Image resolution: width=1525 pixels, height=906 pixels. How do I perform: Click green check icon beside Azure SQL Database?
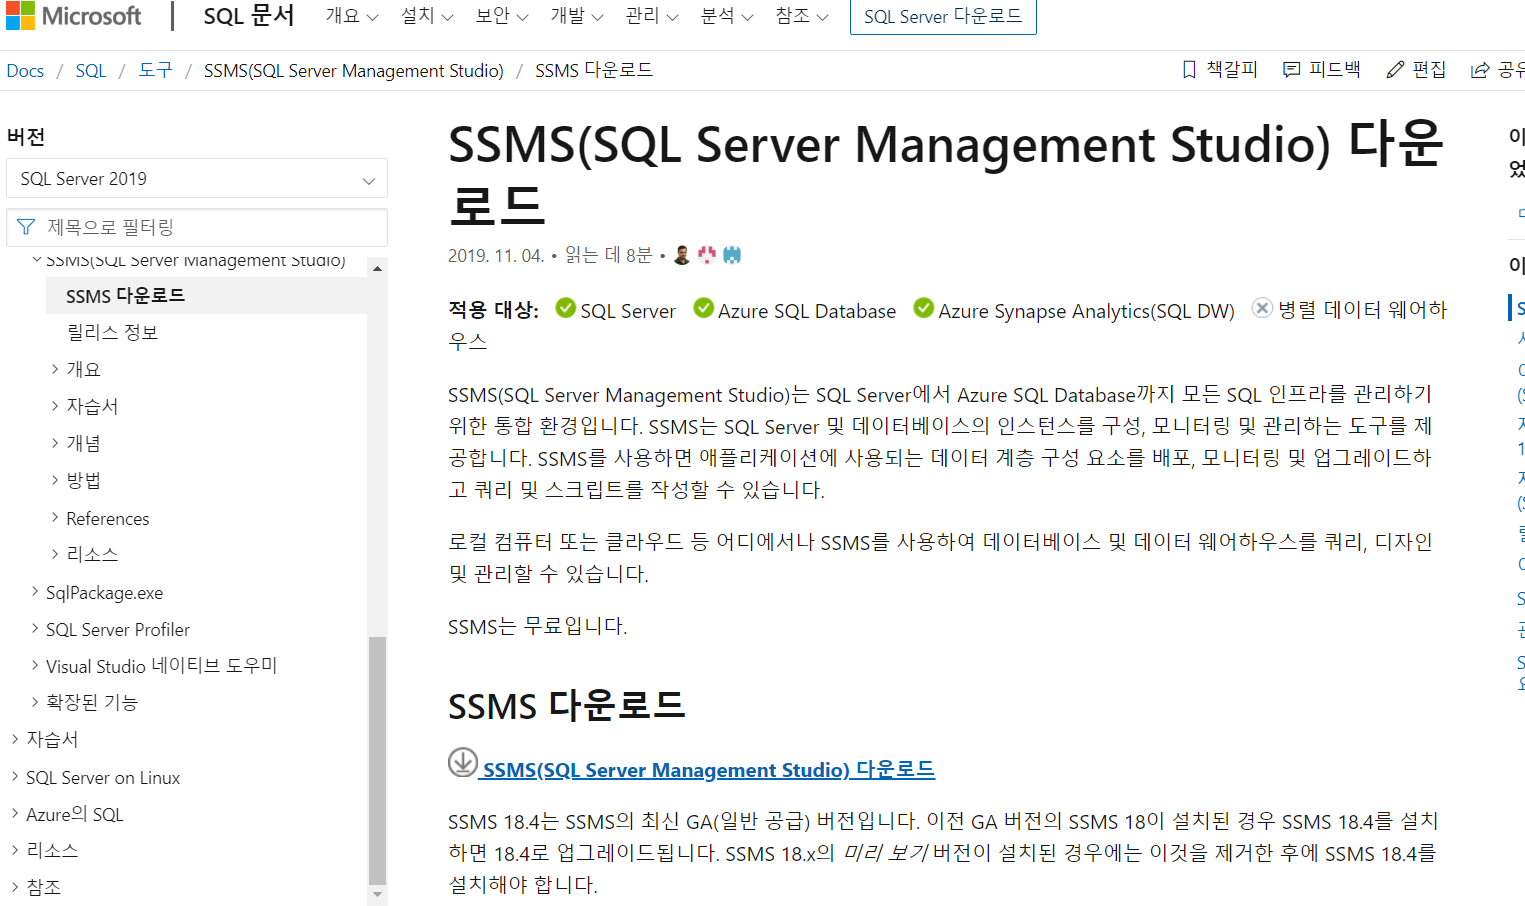coord(703,308)
